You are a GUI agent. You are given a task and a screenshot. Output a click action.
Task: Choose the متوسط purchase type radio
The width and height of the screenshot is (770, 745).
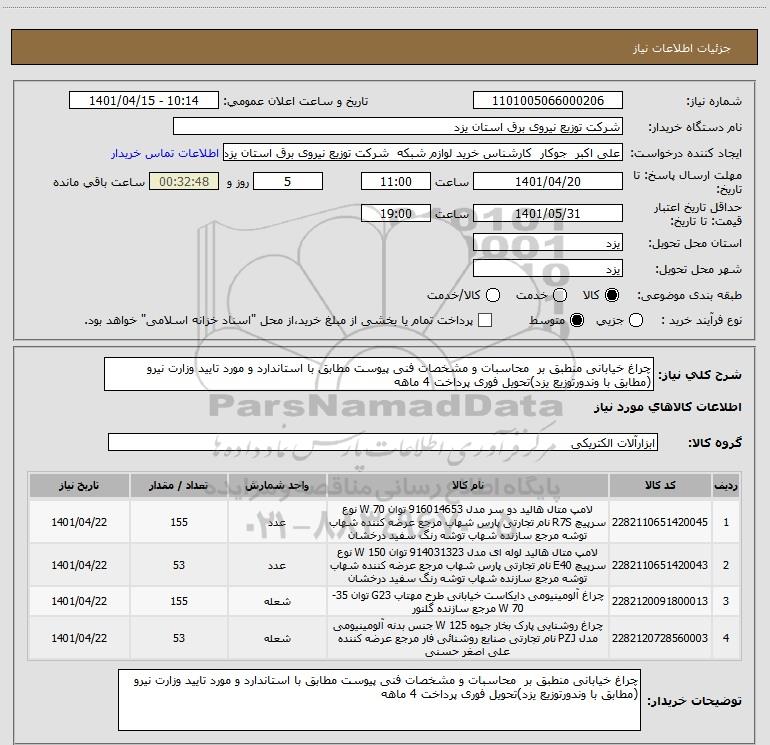pyautogui.click(x=577, y=321)
